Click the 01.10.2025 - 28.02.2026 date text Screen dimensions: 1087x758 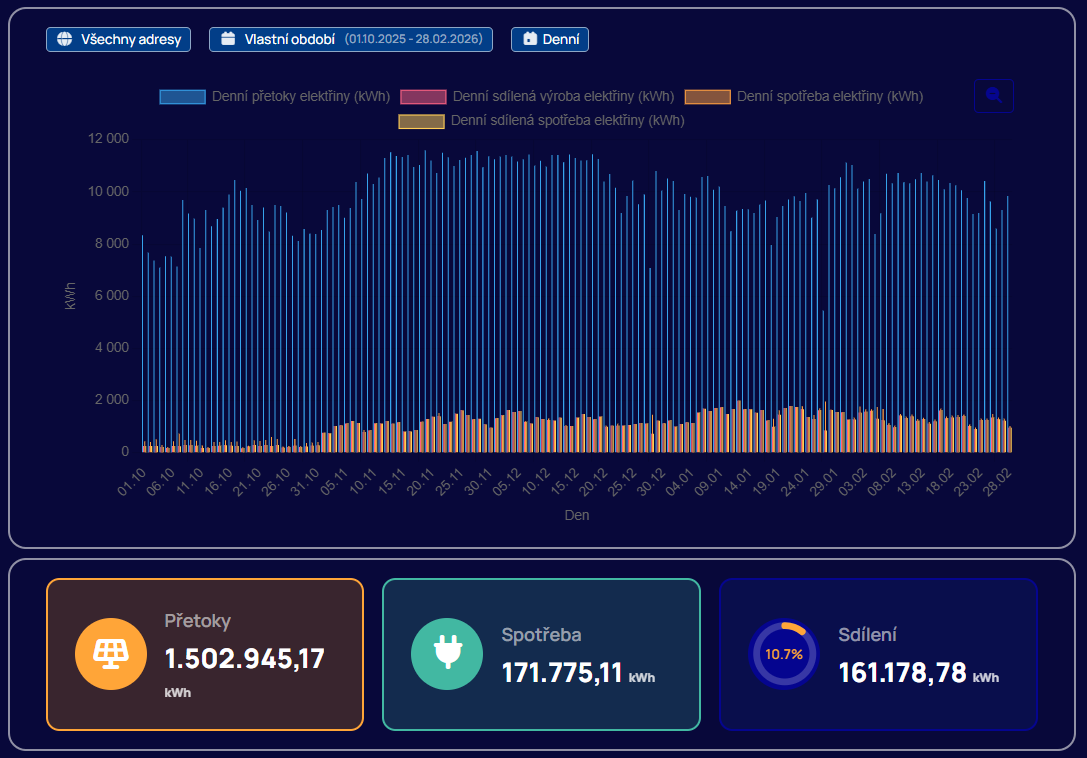coord(413,39)
